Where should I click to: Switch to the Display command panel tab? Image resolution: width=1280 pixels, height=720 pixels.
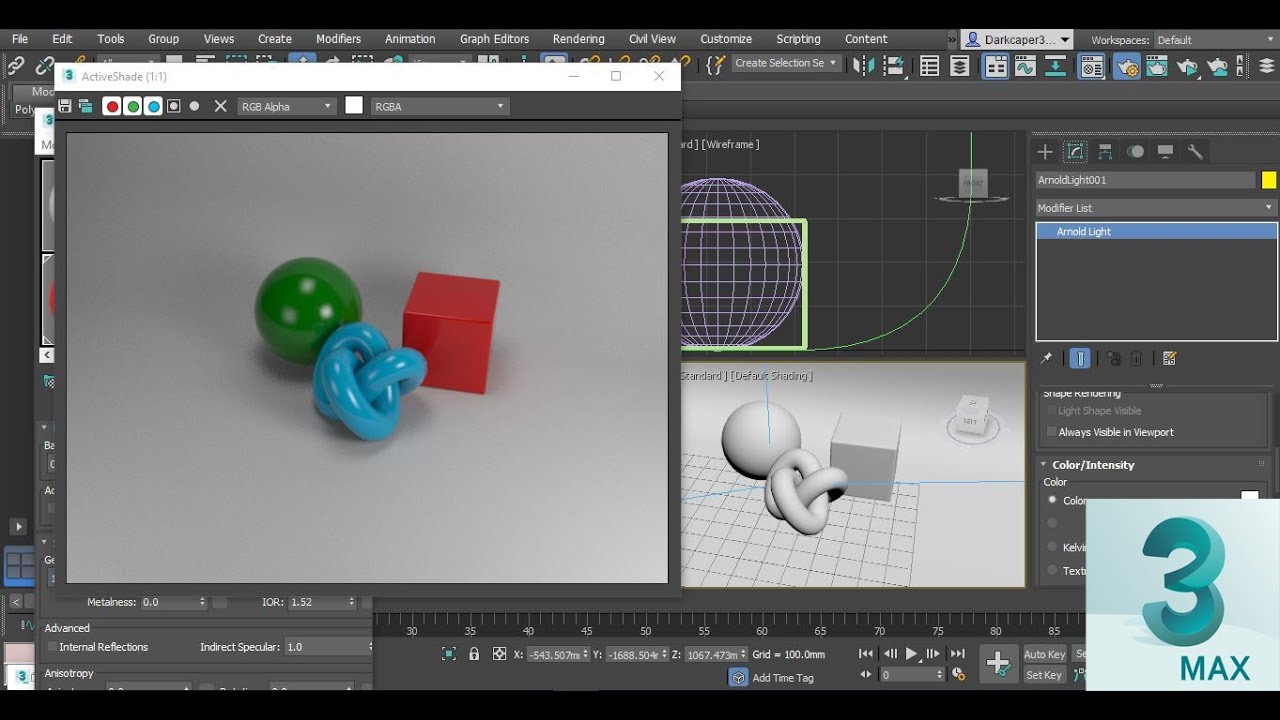point(1165,151)
